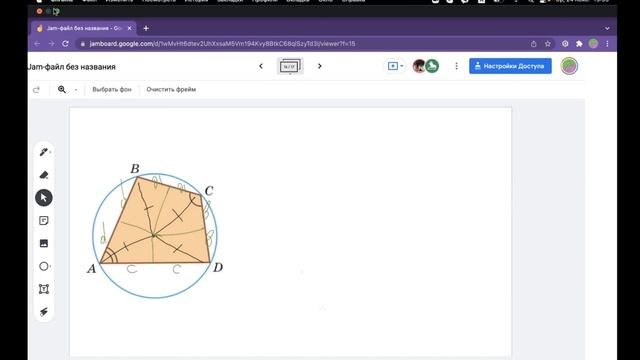640x360 pixels.
Task: Open the Google account avatar
Action: click(569, 66)
